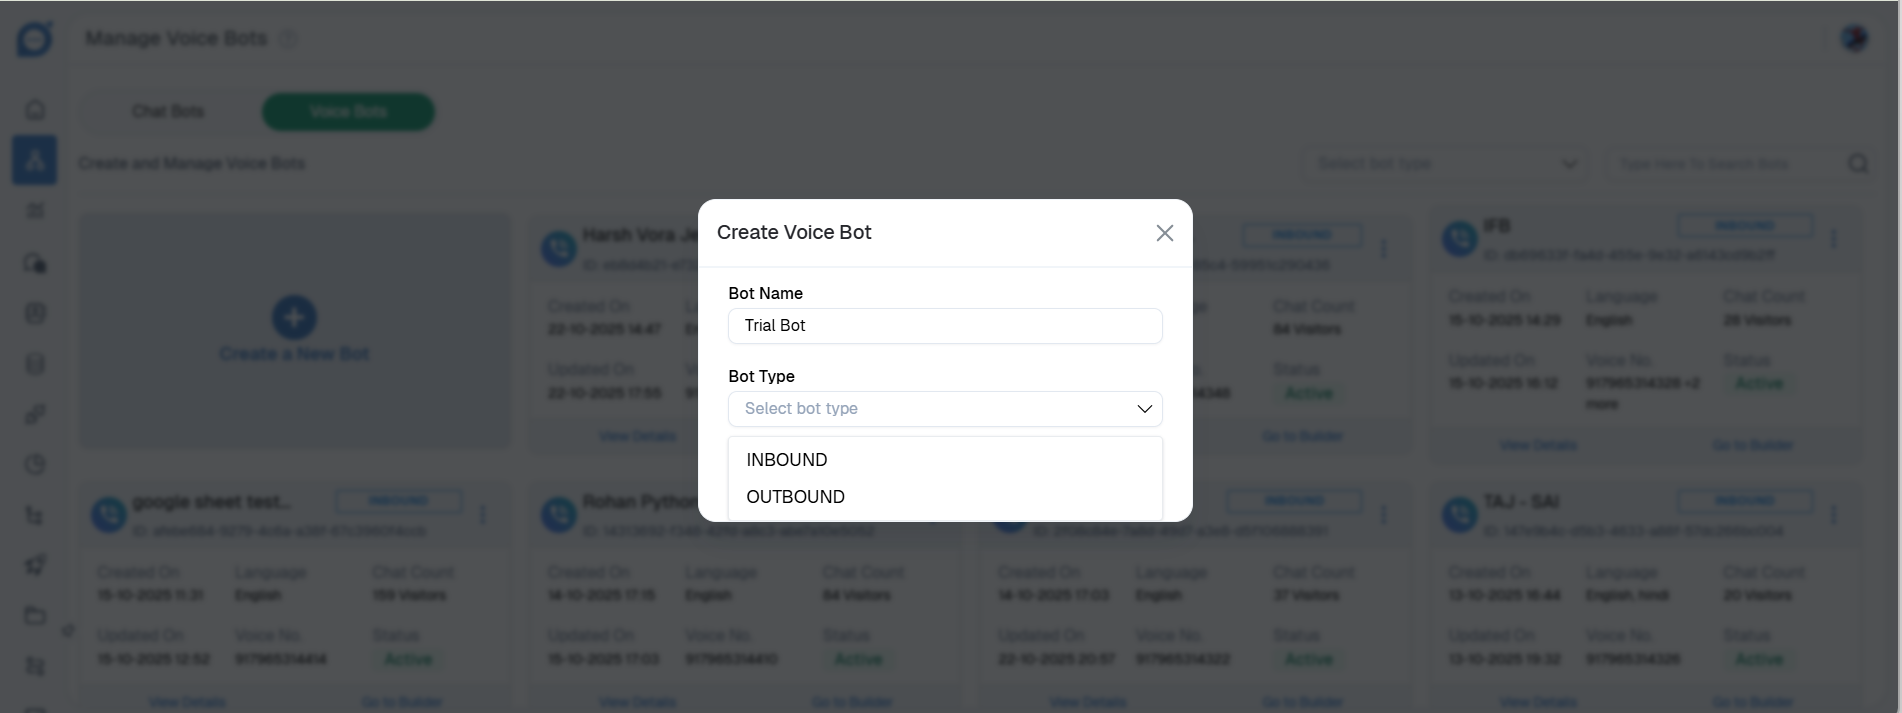Image resolution: width=1902 pixels, height=713 pixels.
Task: Open the three-dot menu on TAJ - SAI card
Action: [1833, 514]
